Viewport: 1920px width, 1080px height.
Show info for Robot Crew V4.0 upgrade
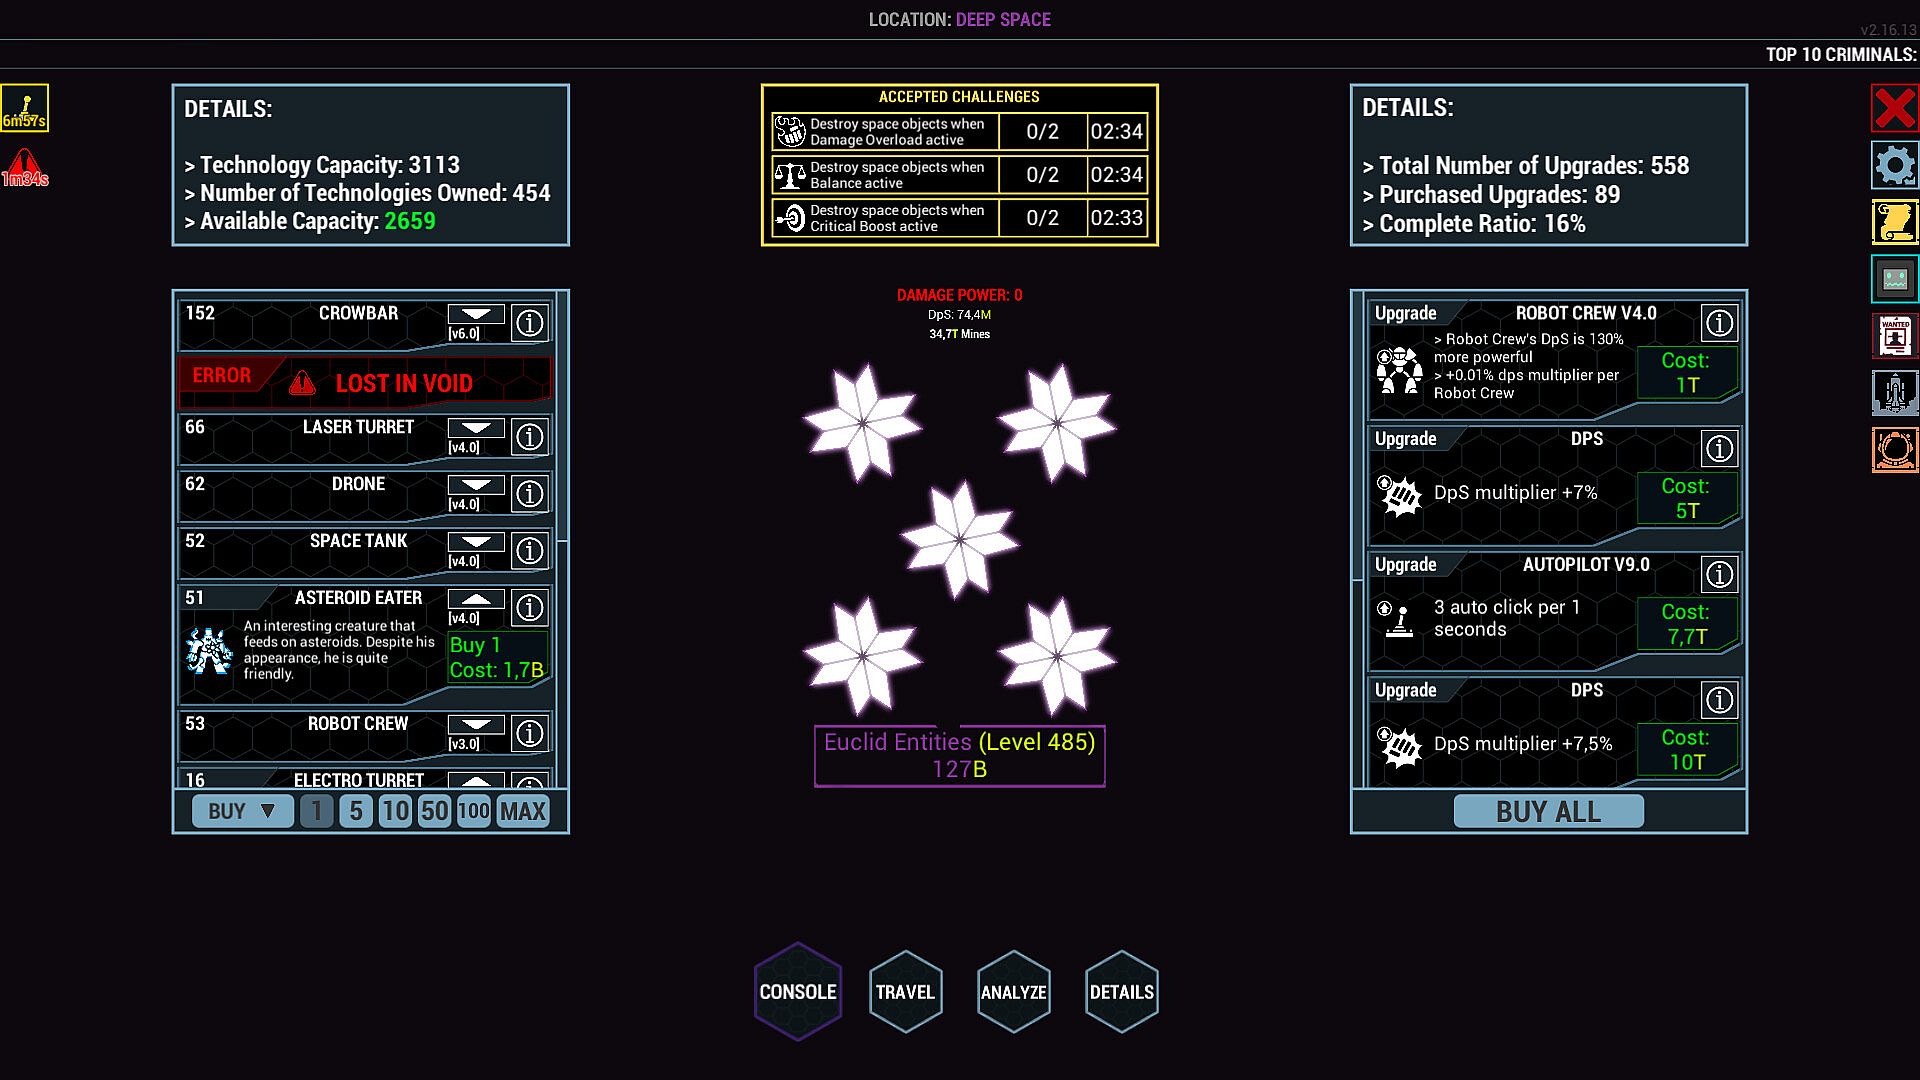[x=1719, y=323]
